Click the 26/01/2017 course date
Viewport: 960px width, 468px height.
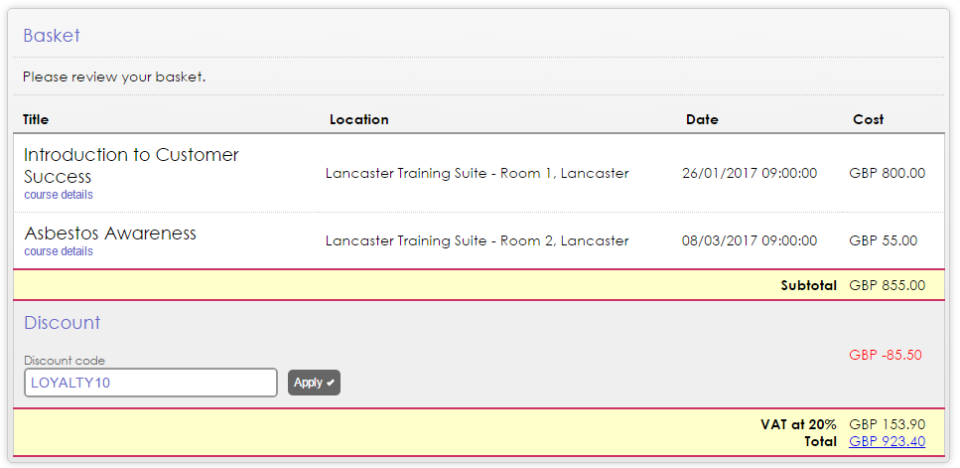click(749, 173)
